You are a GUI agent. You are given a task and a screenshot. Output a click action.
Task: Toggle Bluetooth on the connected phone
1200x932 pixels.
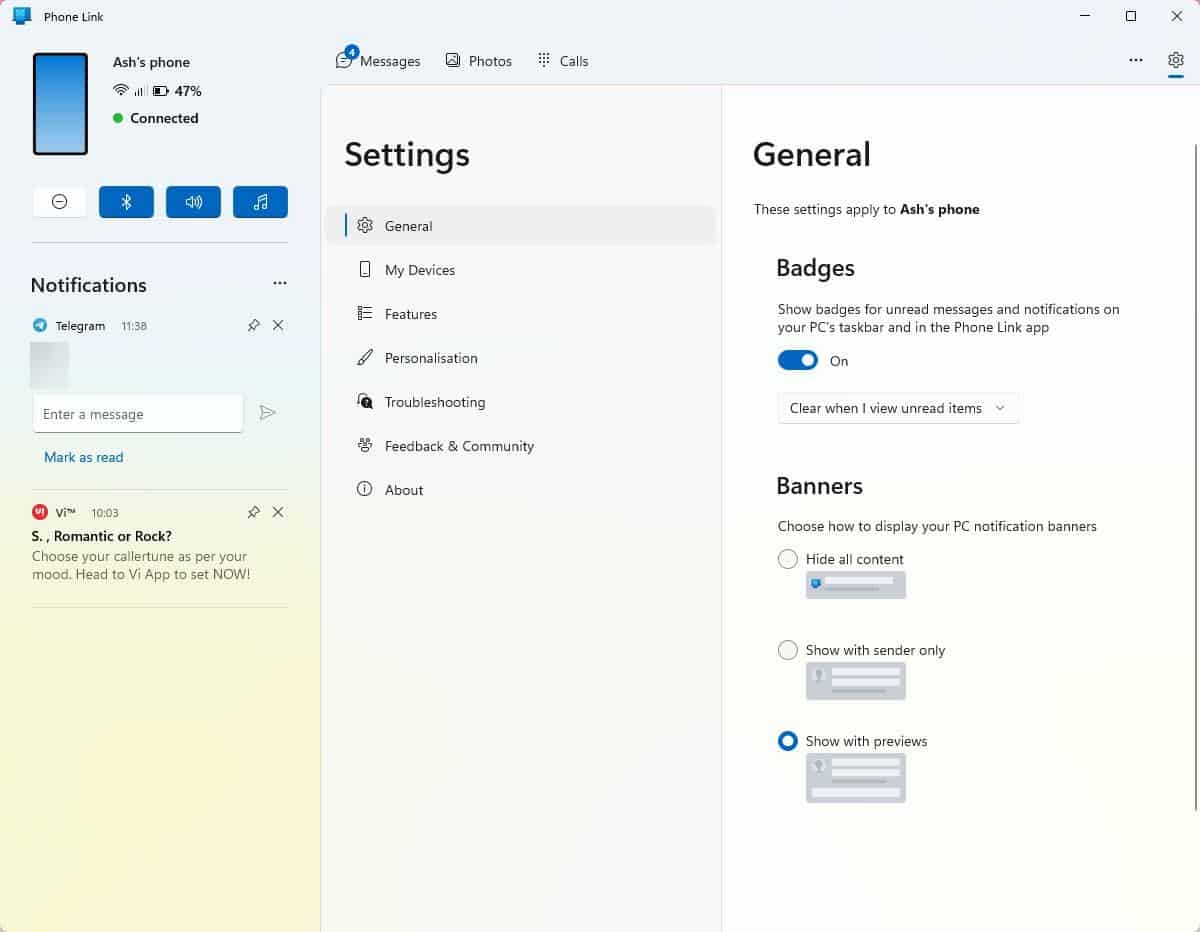tap(126, 201)
